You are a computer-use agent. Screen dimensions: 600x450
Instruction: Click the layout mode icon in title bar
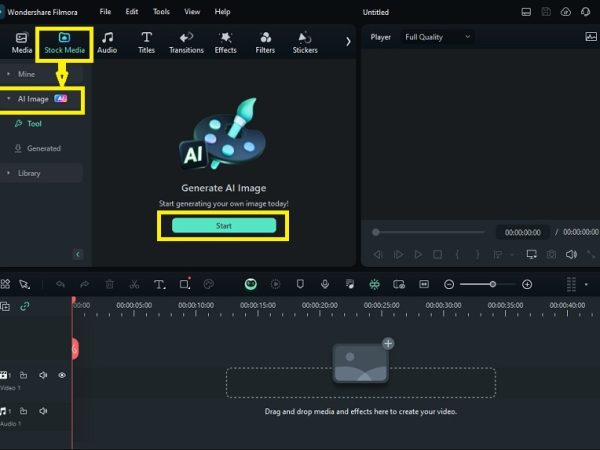[526, 12]
